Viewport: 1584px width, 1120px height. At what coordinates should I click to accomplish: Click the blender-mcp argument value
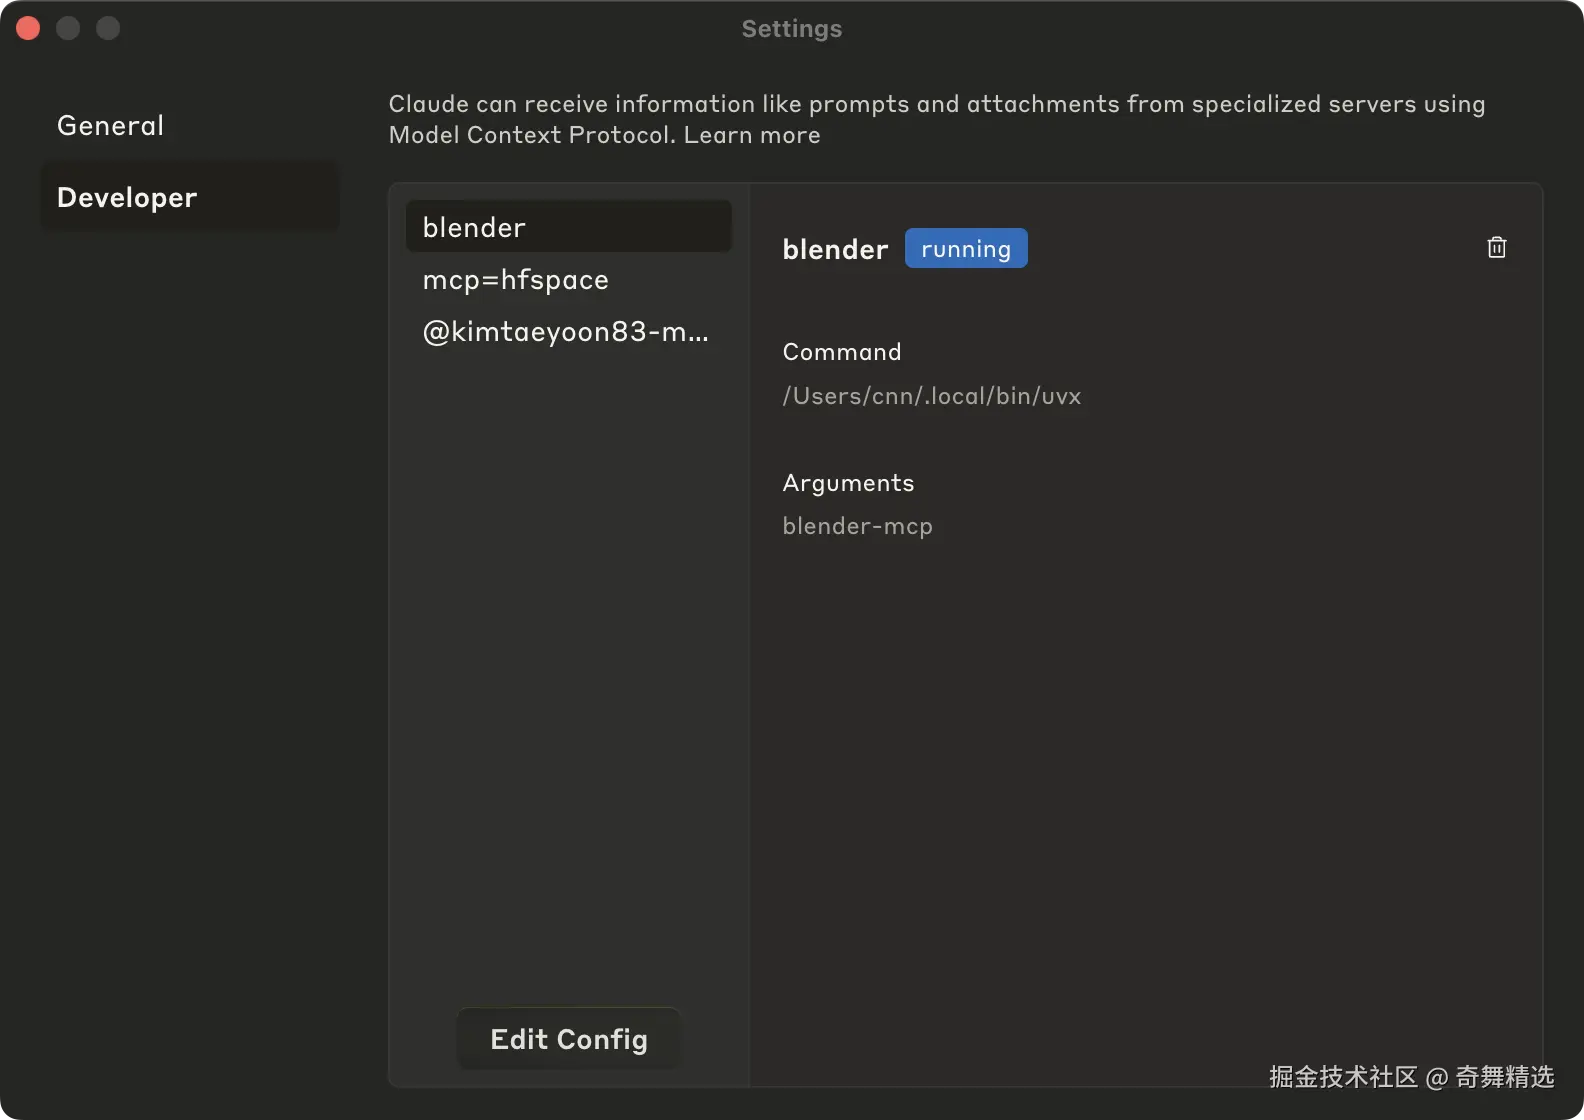[x=857, y=526]
